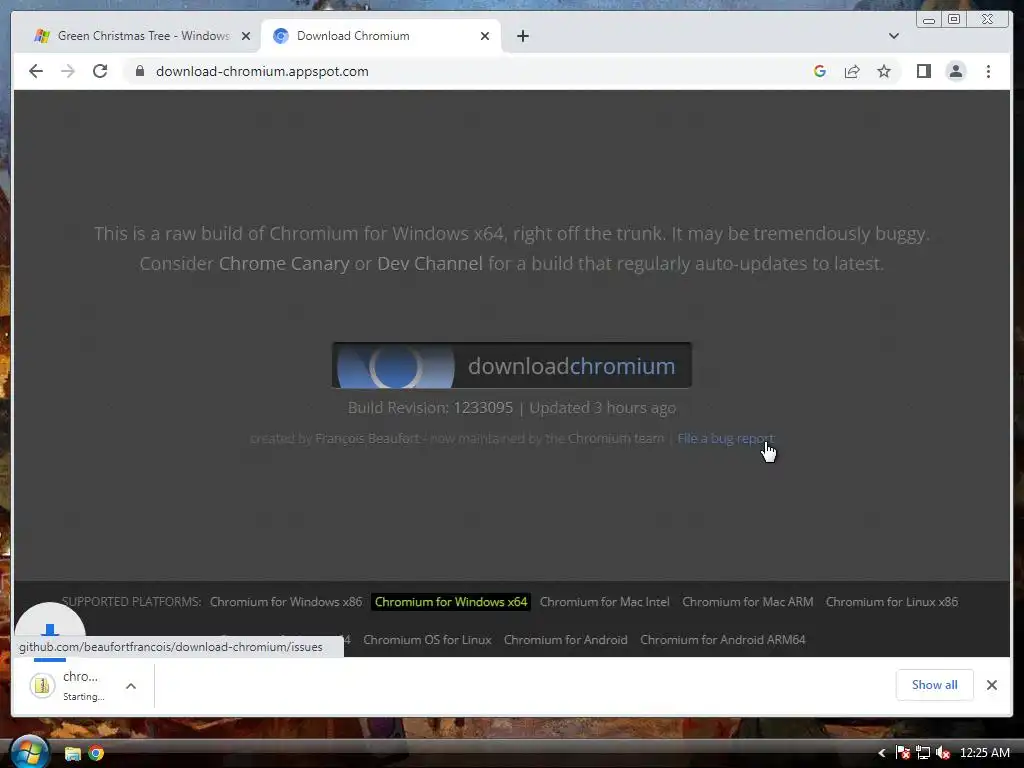View site info via the padlock icon
The height and width of the screenshot is (768, 1024).
click(140, 71)
